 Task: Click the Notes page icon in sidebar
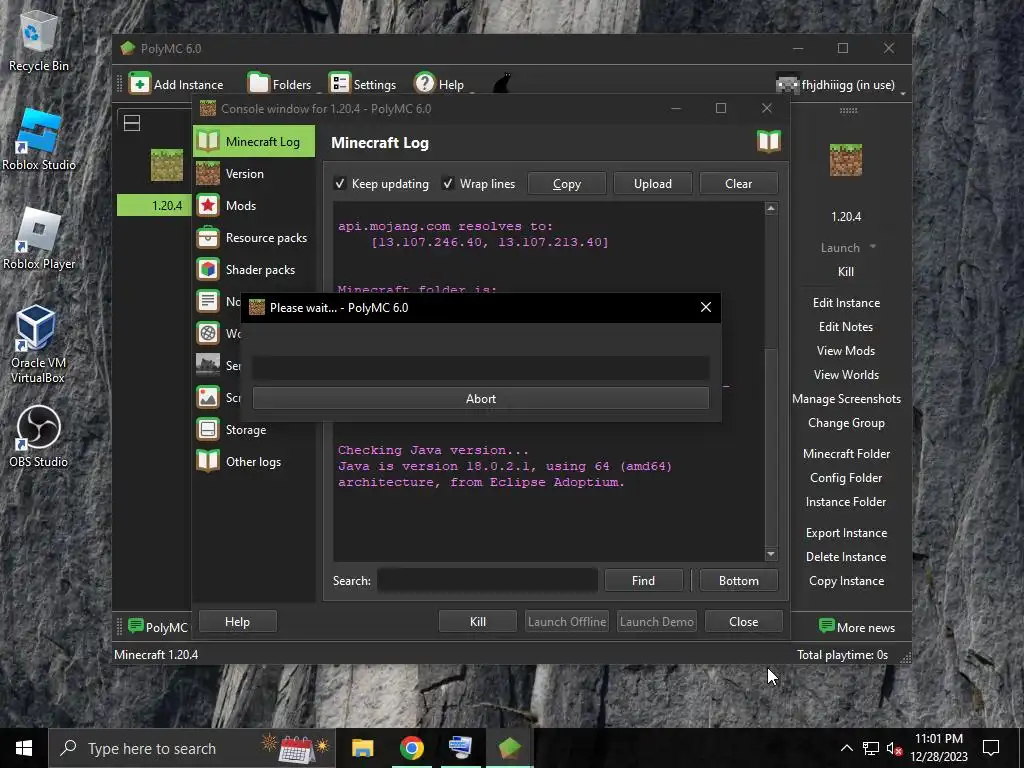(x=208, y=301)
